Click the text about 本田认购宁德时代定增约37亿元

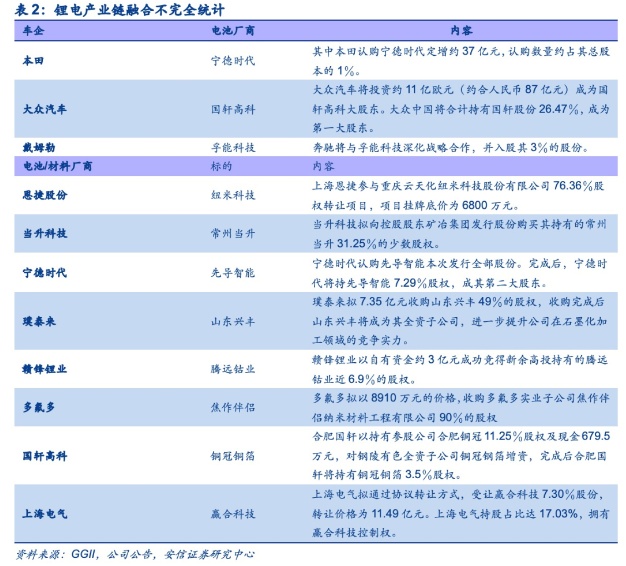[461, 61]
